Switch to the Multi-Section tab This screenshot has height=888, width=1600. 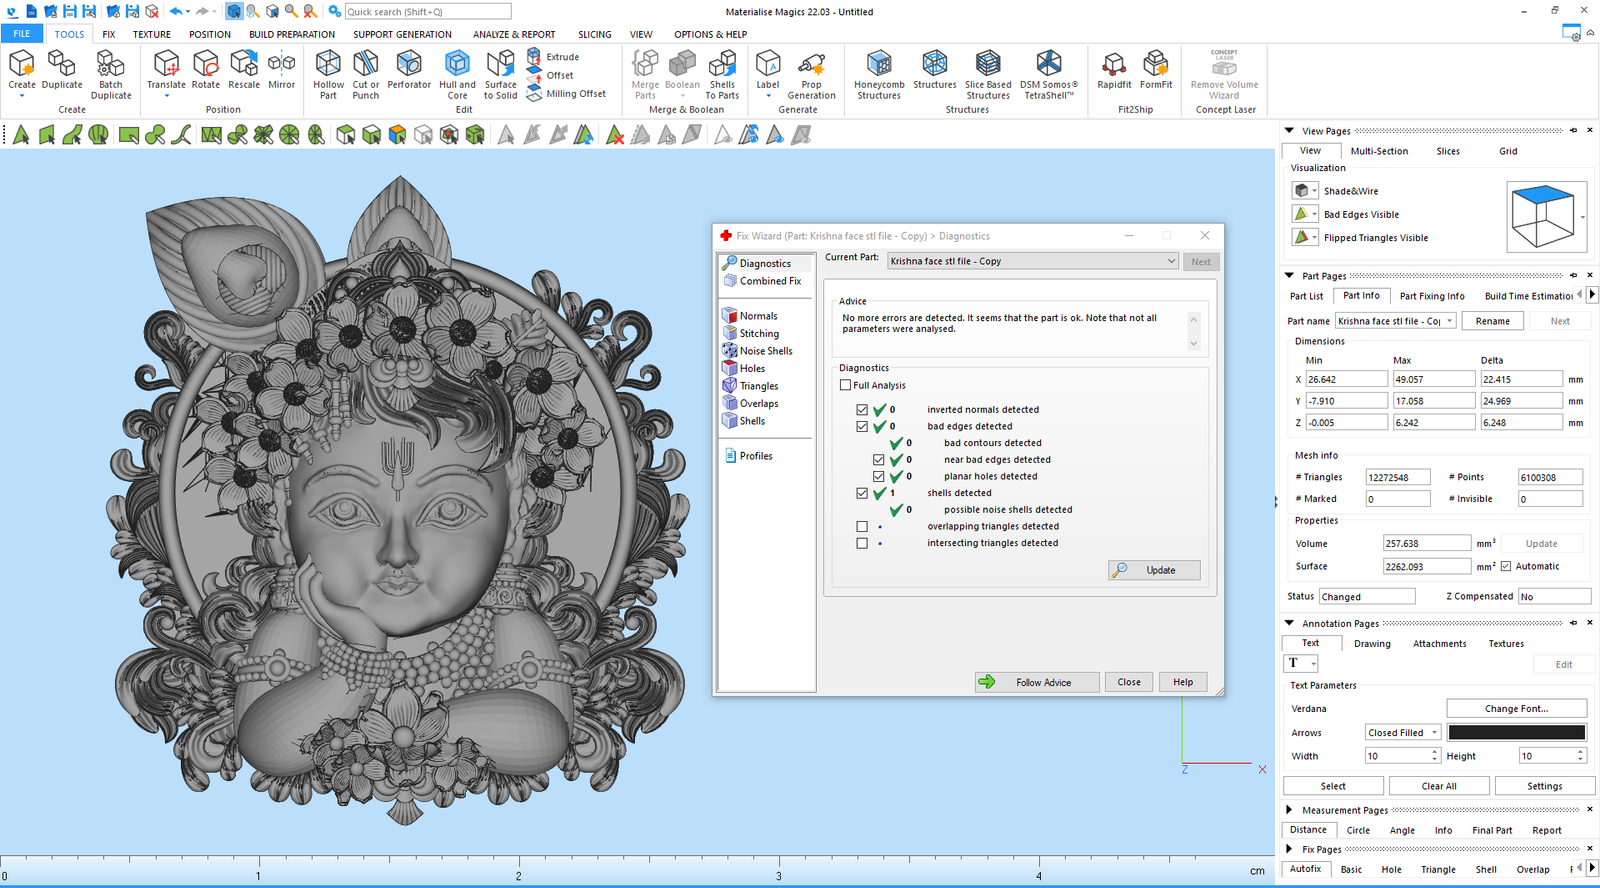point(1379,151)
